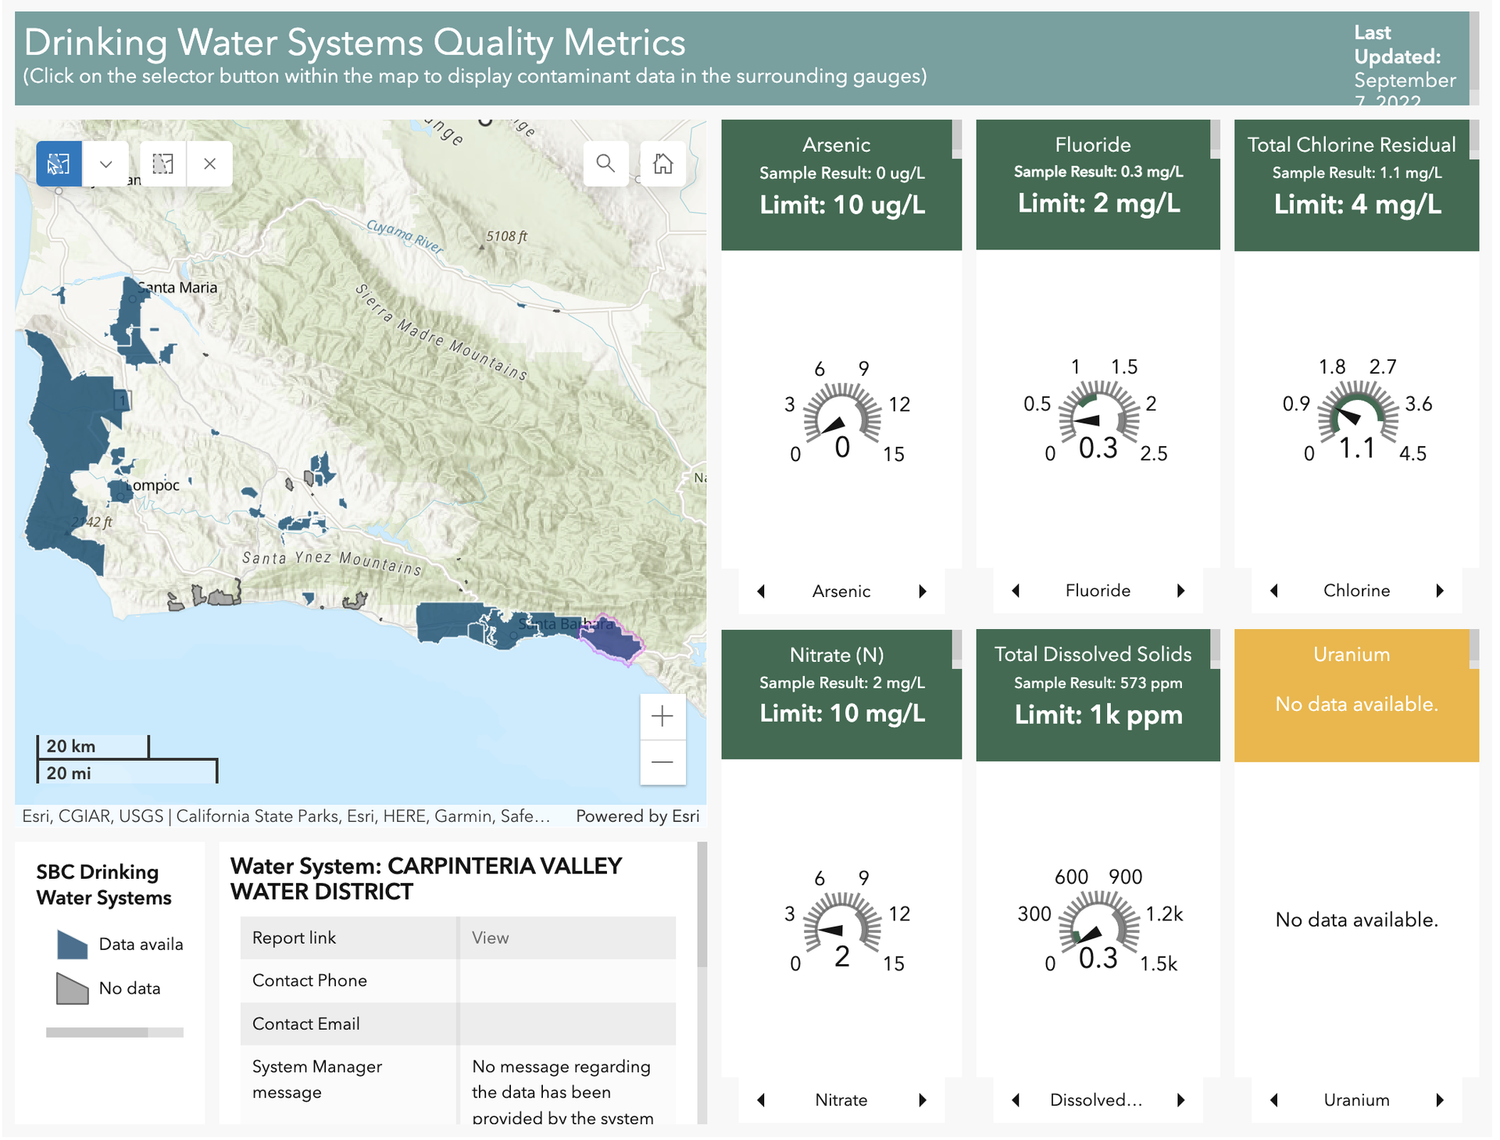Click Powered by Esri attribution link
1500x1140 pixels.
(638, 816)
